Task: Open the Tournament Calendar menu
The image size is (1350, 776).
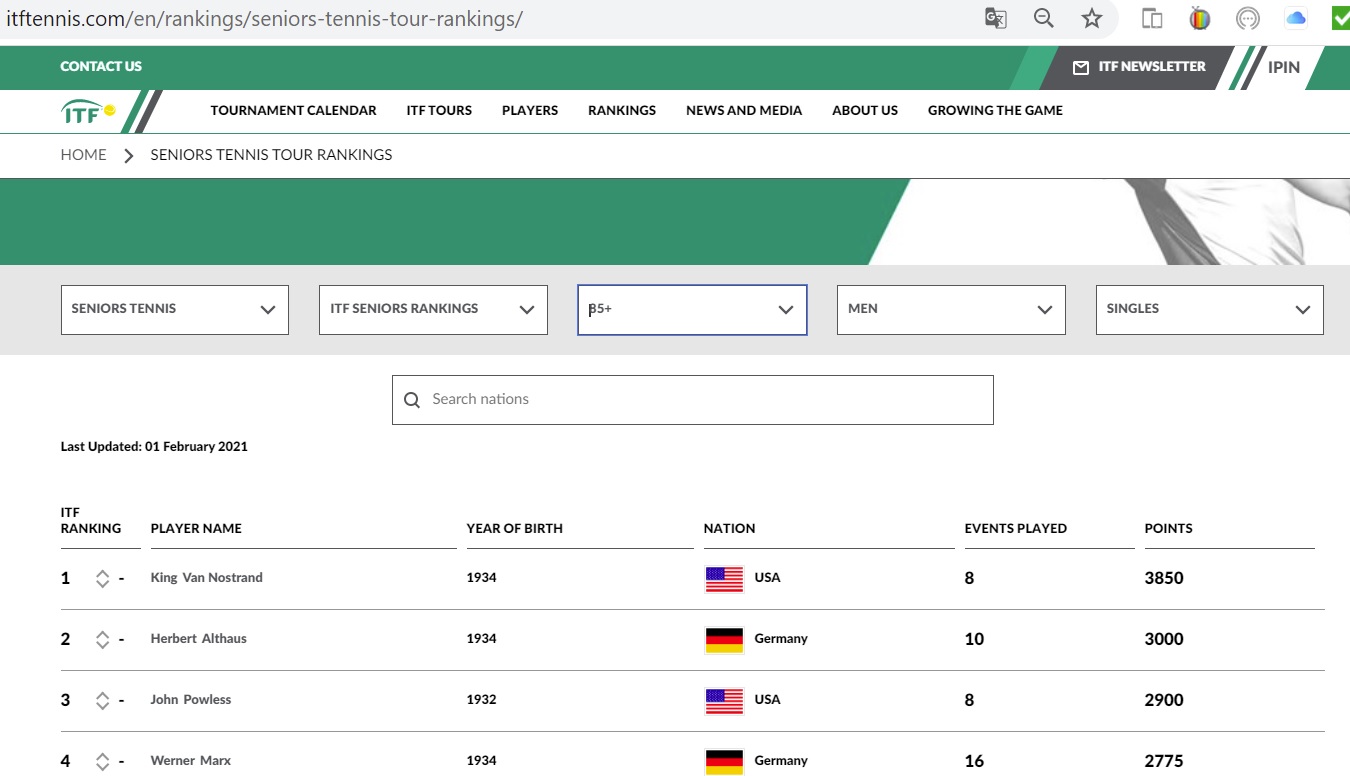Action: [x=293, y=111]
